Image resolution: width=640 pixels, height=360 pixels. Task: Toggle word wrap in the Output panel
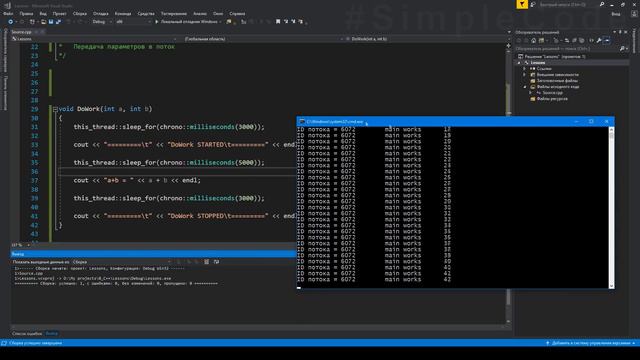coord(216,262)
